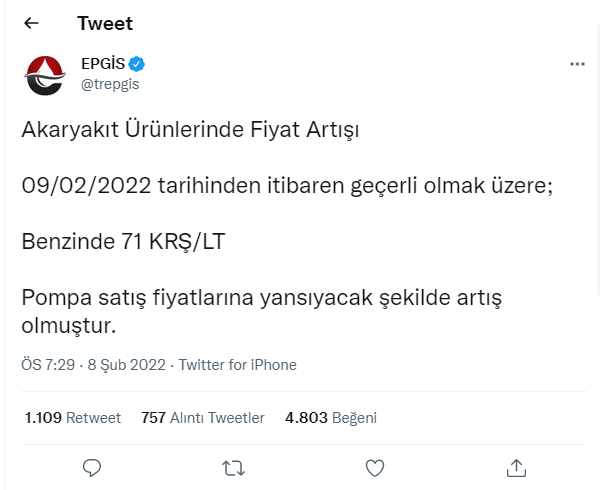Click the Twitter for iPhone source link
600x490 pixels.
click(238, 365)
